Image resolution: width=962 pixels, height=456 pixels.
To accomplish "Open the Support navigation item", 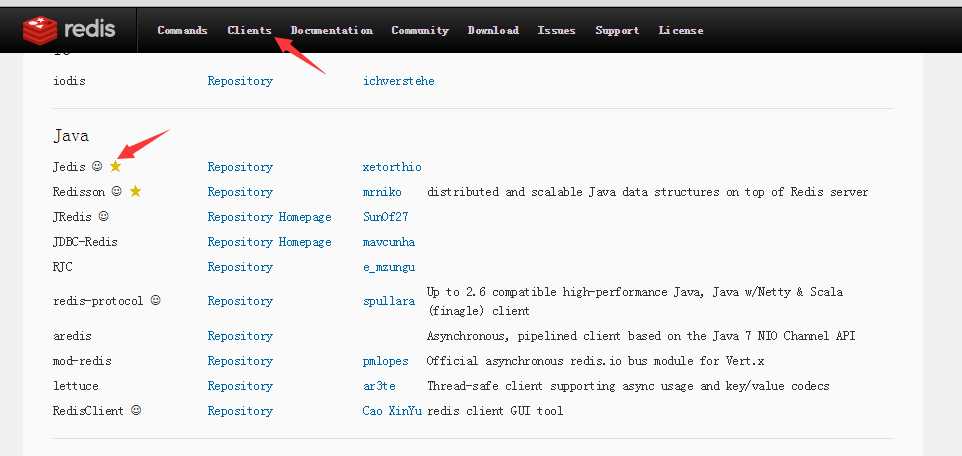I will coord(617,30).
